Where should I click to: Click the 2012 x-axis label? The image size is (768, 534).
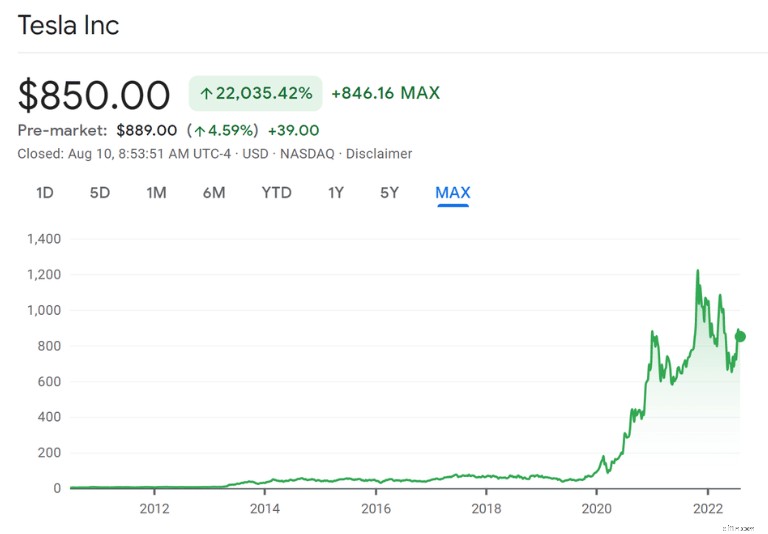click(x=154, y=509)
